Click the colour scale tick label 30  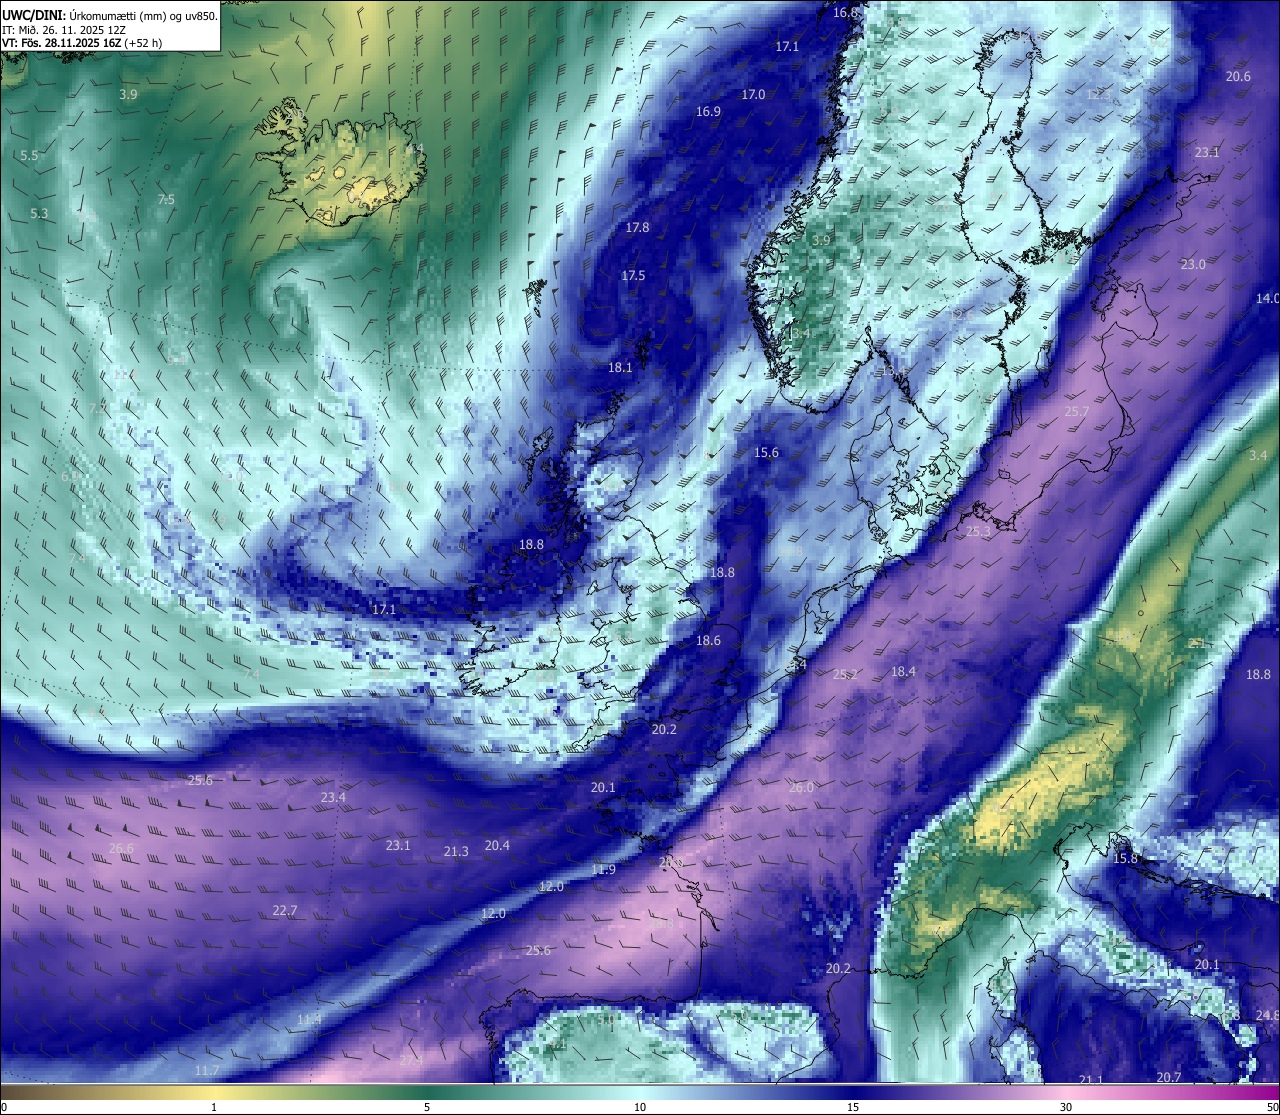point(1066,1107)
